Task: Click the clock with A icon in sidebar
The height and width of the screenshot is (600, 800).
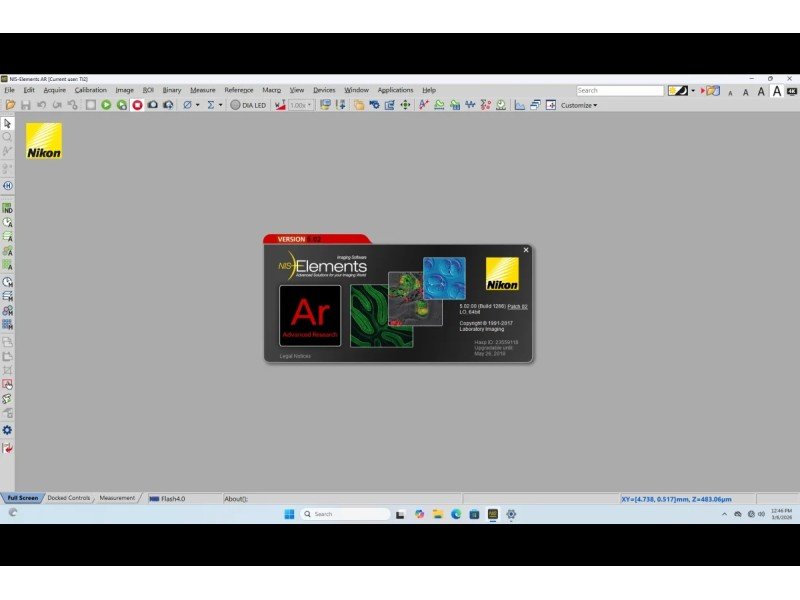Action: point(7,222)
